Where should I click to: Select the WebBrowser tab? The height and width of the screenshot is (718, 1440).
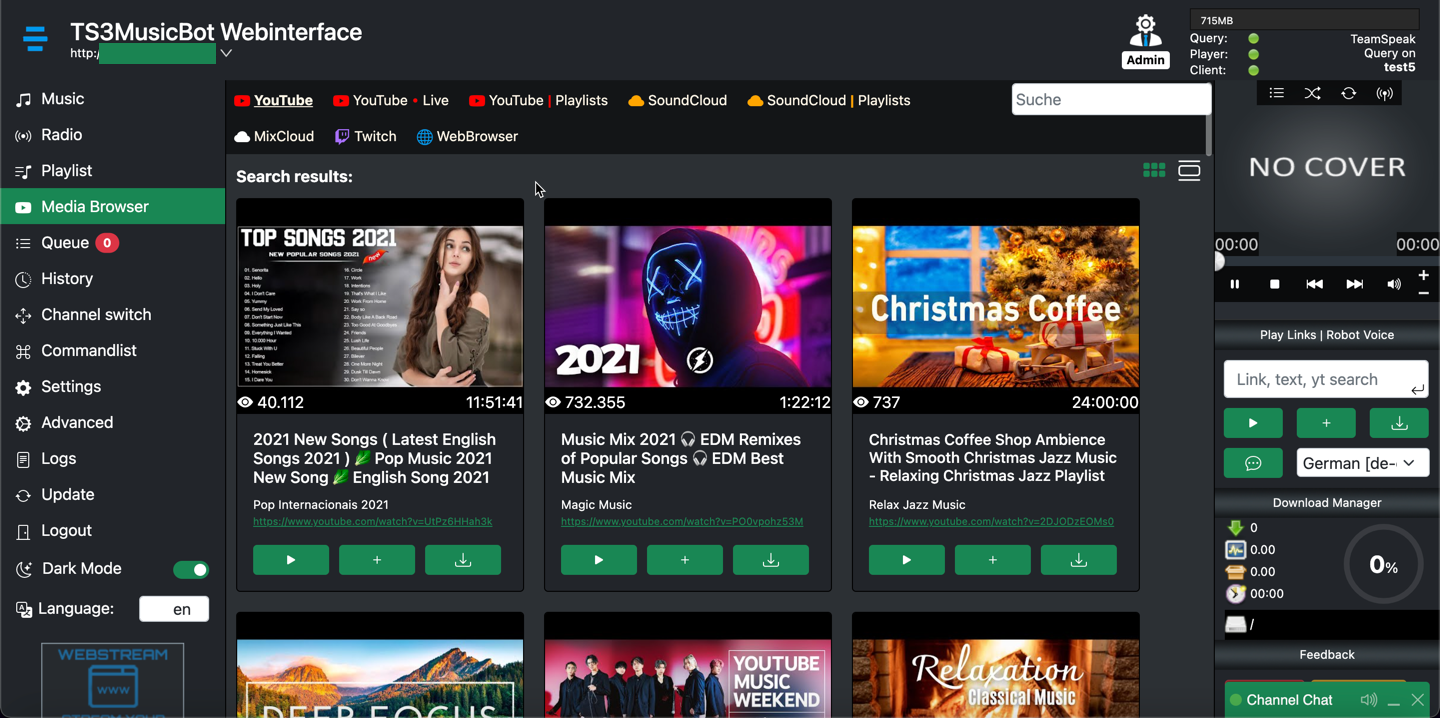coord(467,137)
